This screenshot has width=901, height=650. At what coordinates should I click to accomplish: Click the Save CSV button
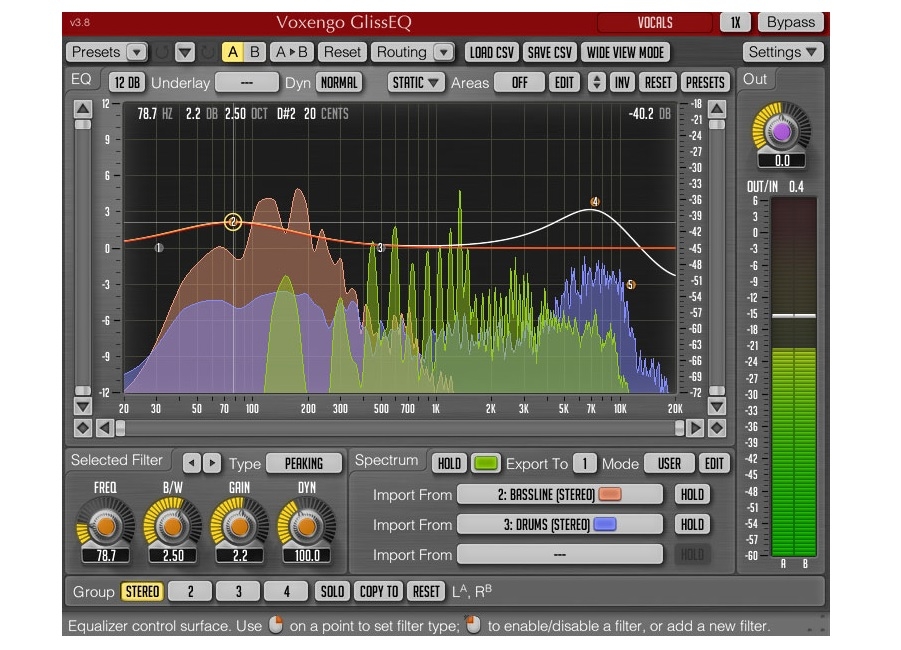tap(549, 52)
